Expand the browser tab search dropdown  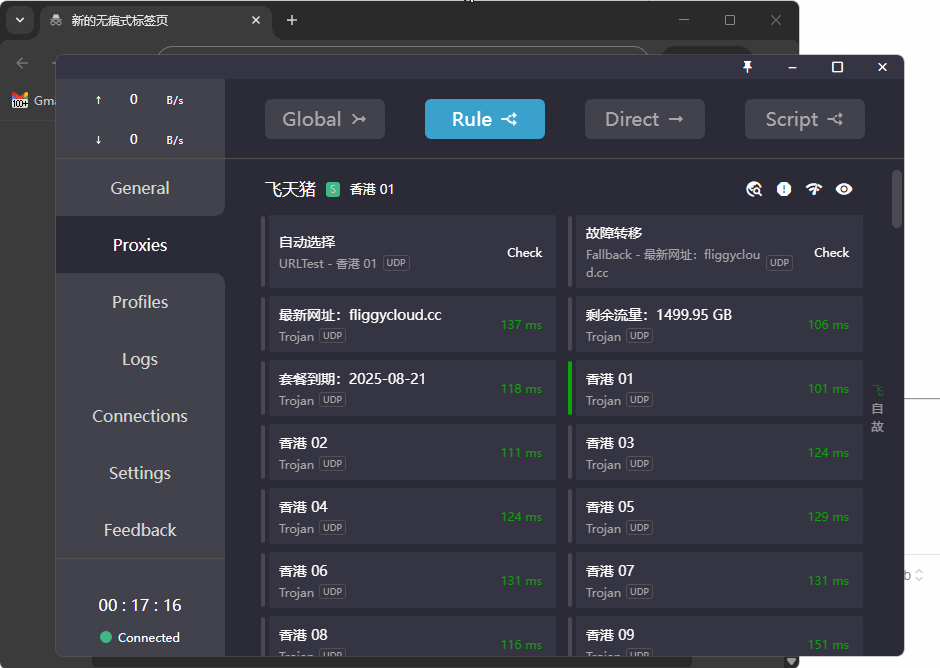[x=20, y=20]
